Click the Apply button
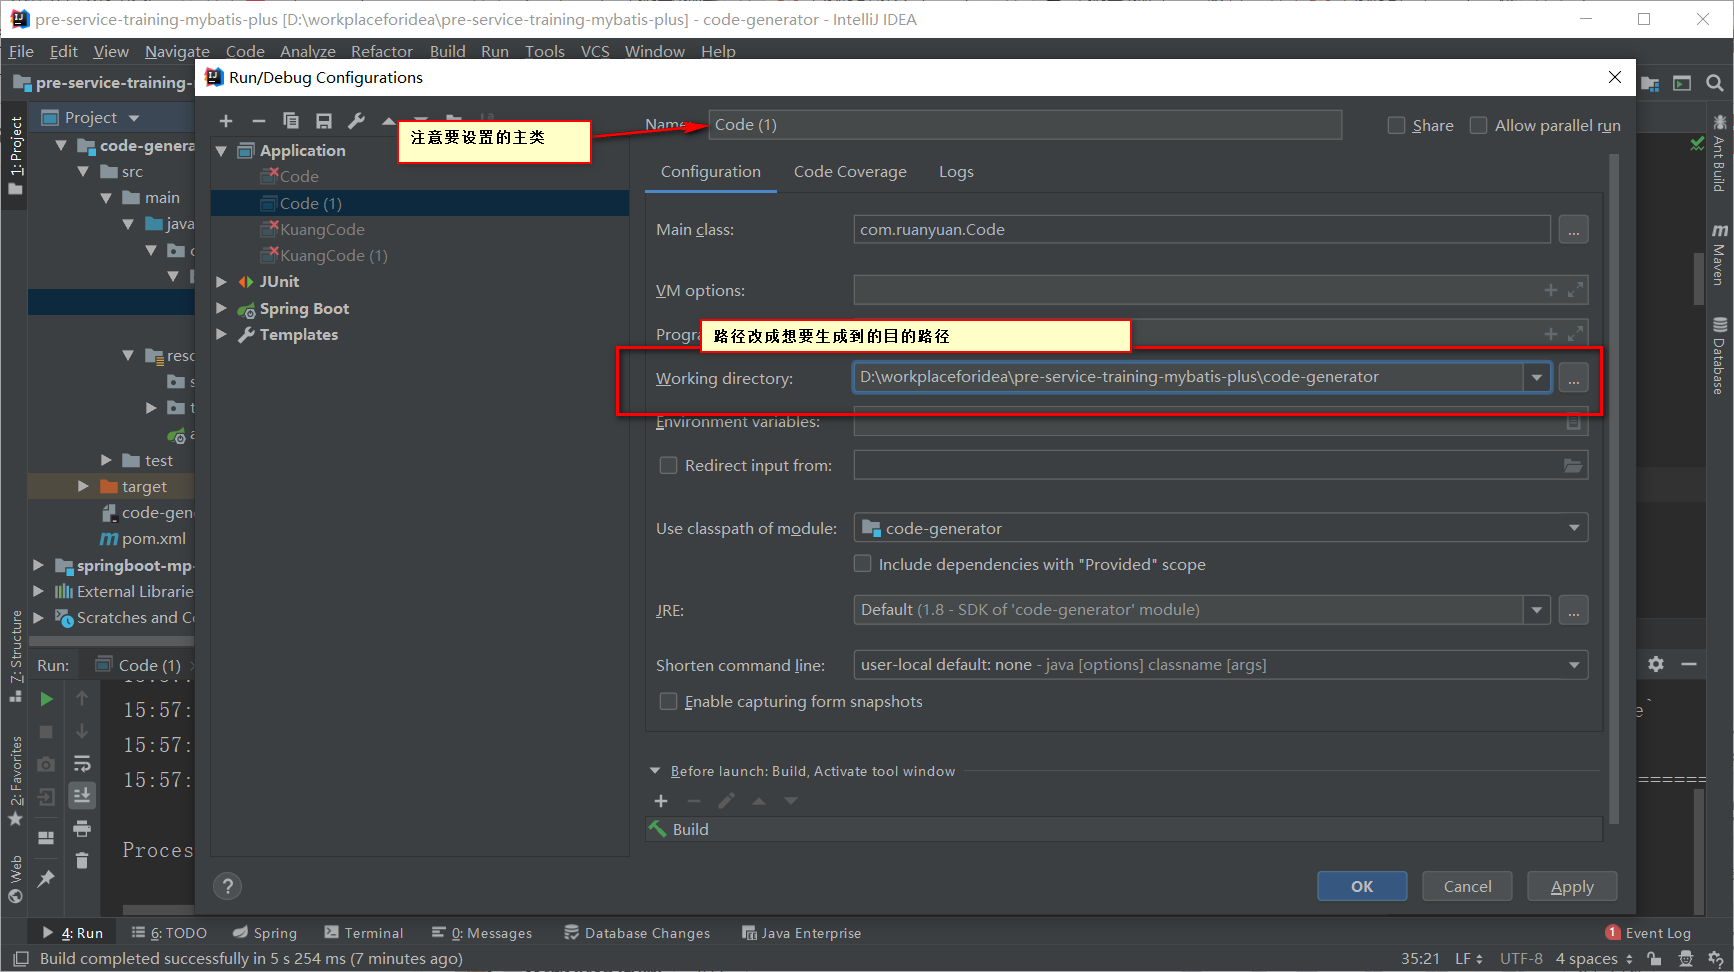Screen dimensions: 1734x972 pos(1572,886)
